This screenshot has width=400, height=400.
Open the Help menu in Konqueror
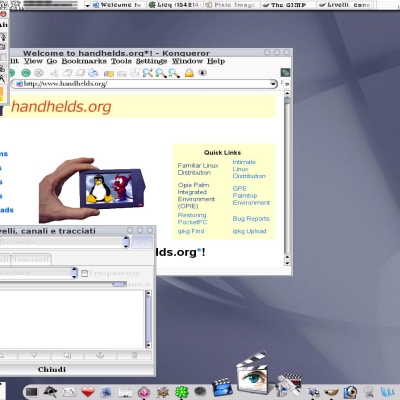tap(216, 61)
